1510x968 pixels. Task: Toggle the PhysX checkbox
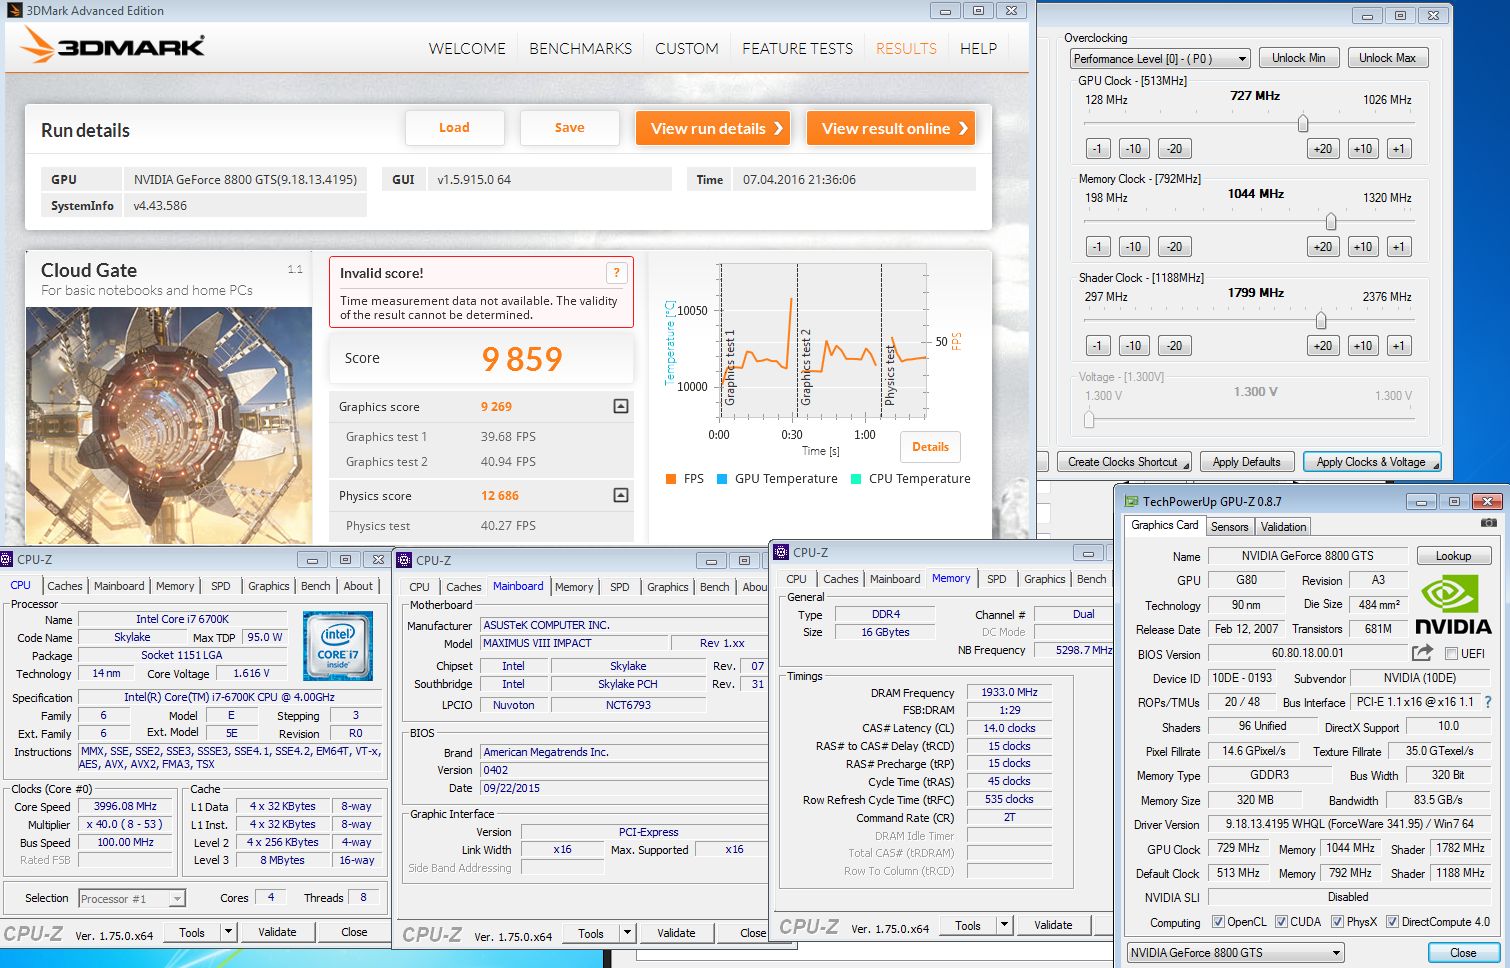click(x=1337, y=922)
